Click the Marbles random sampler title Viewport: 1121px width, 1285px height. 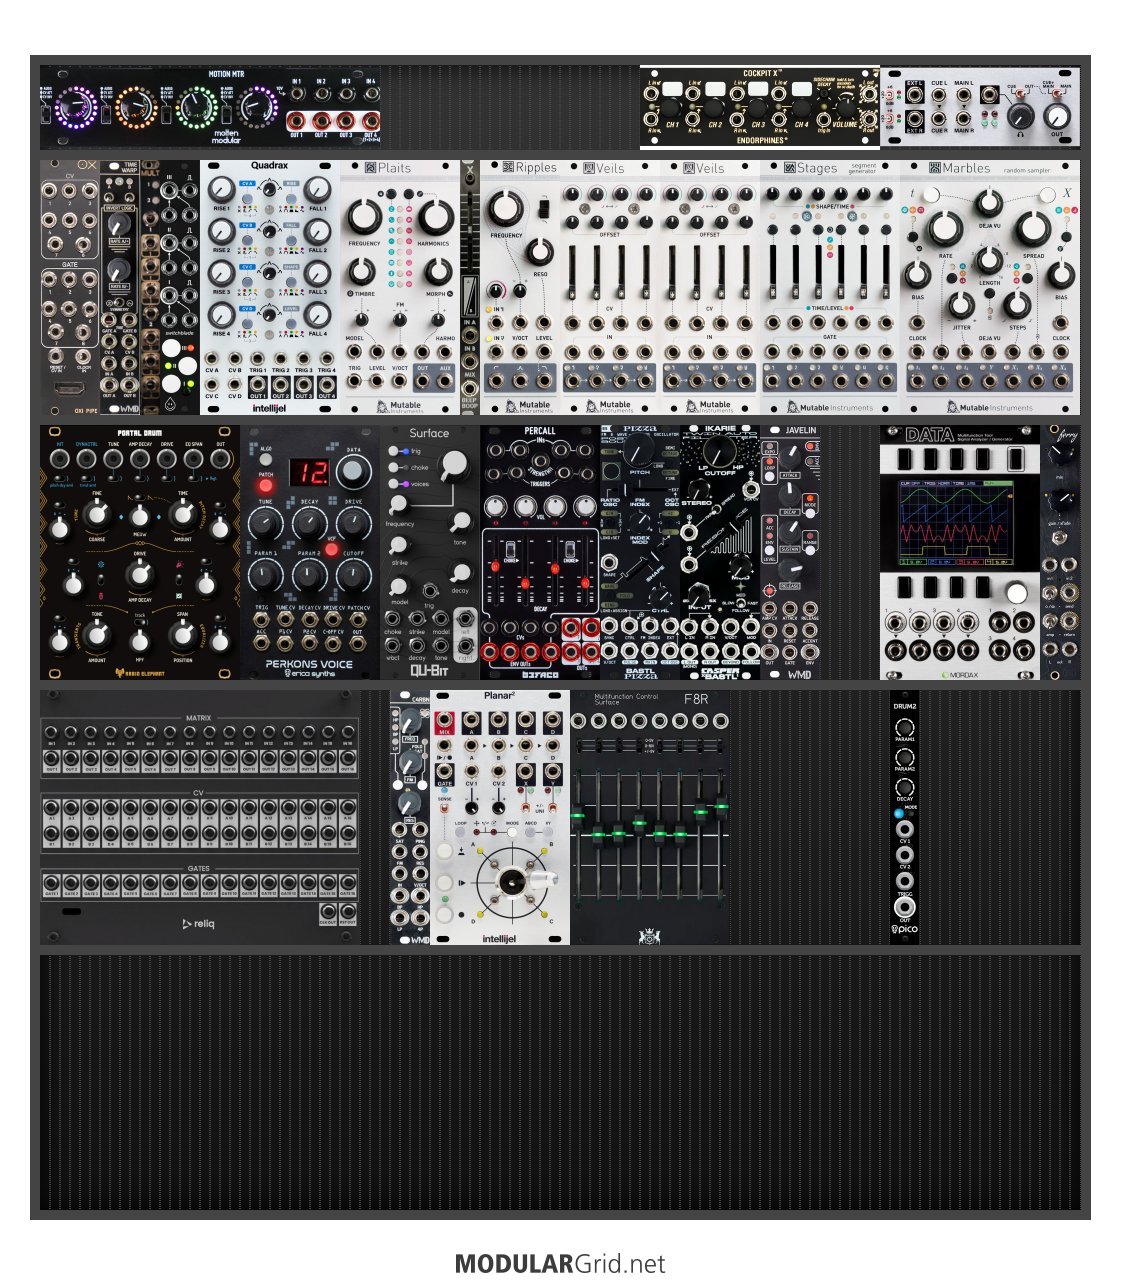(x=990, y=169)
